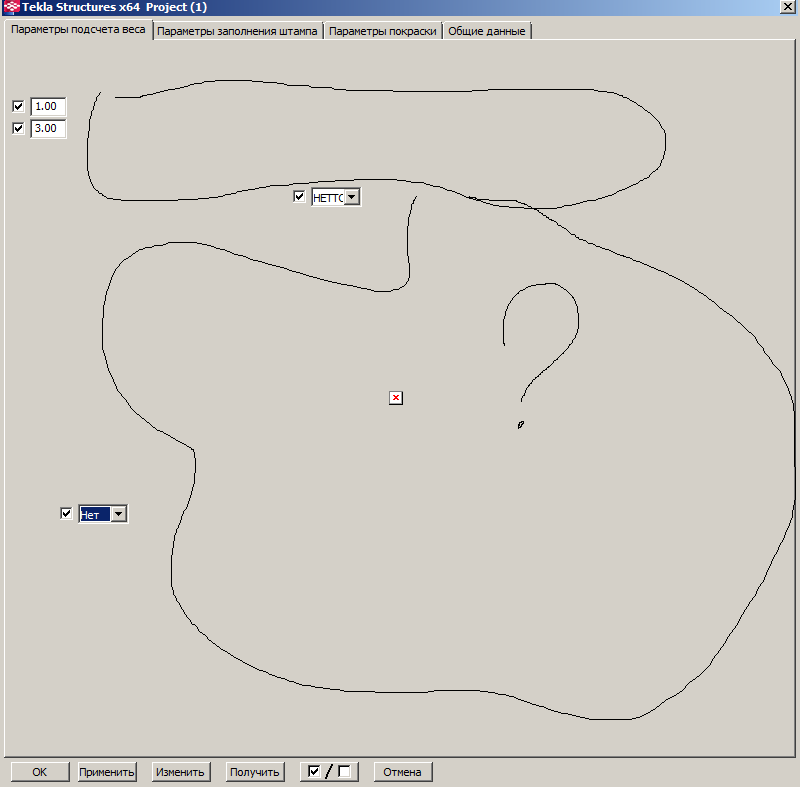Image resolution: width=800 pixels, height=788 pixels.
Task: Click the Tekla Structures title bar icon
Action: (x=9, y=7)
